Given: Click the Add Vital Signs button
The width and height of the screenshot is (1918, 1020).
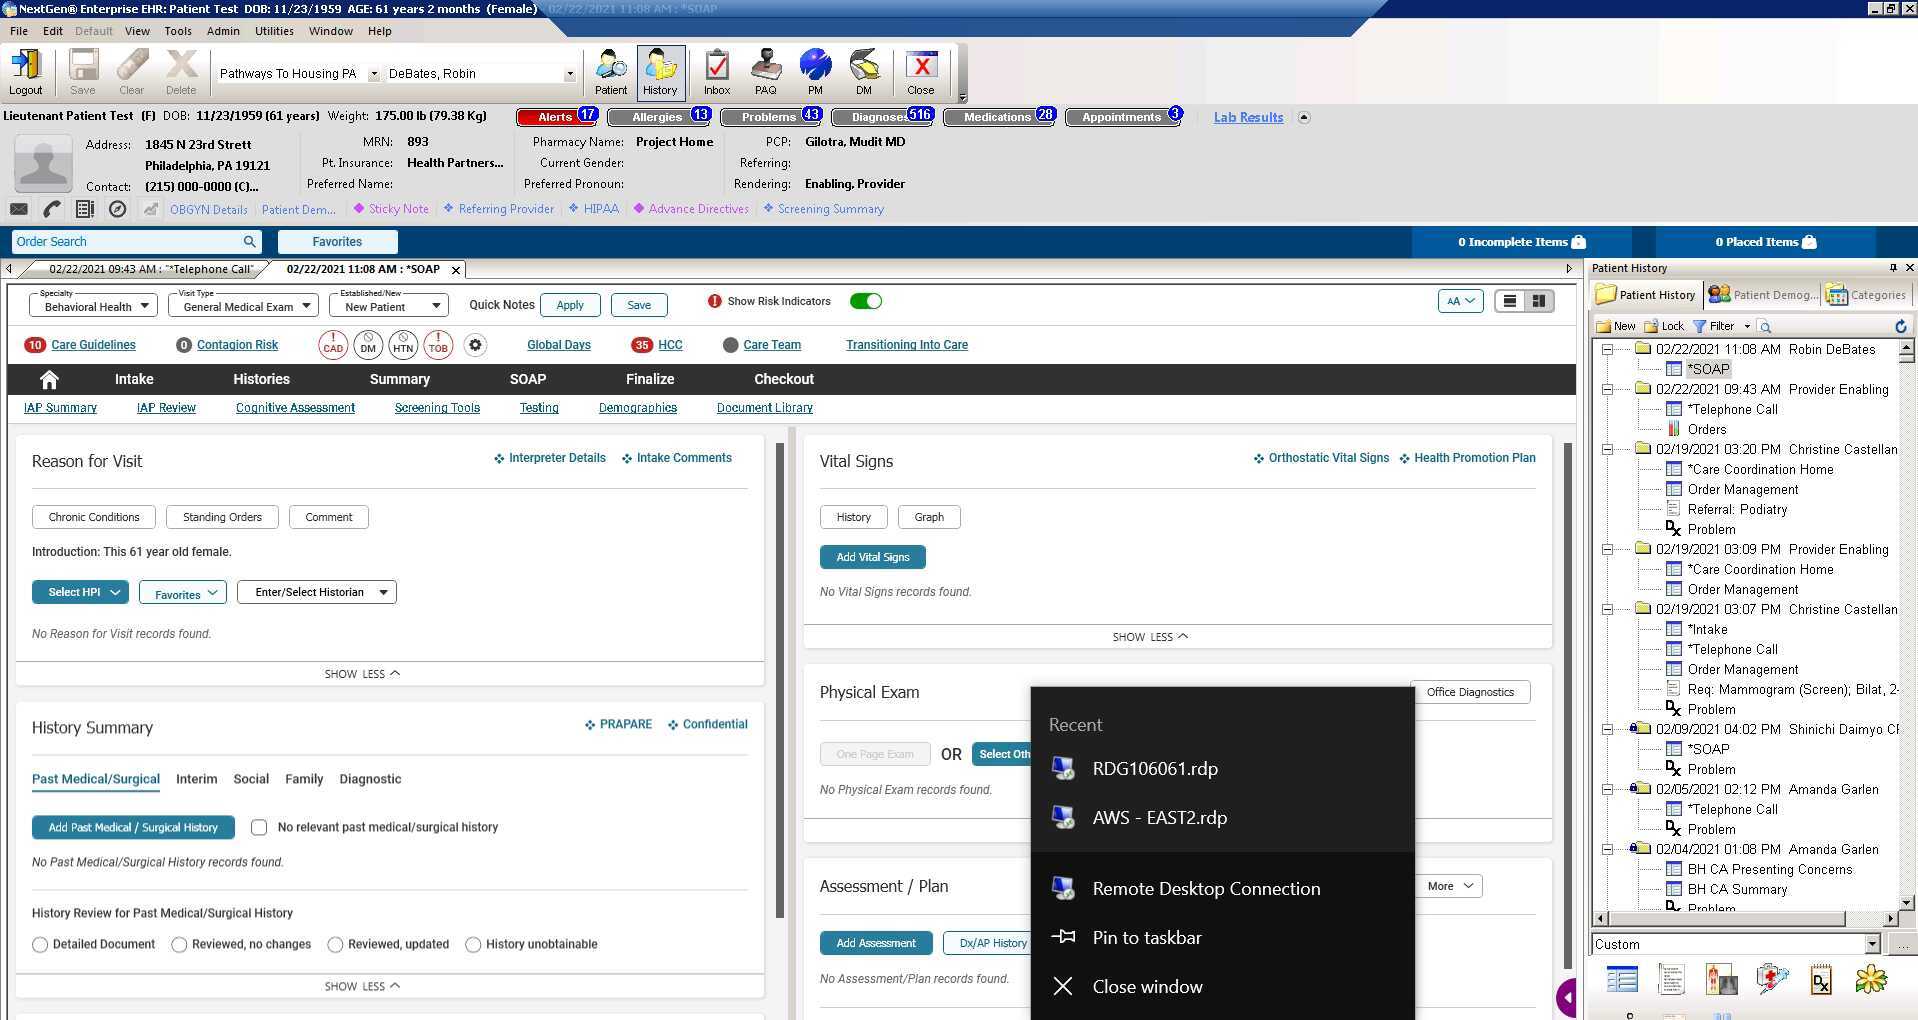Looking at the screenshot, I should (872, 557).
